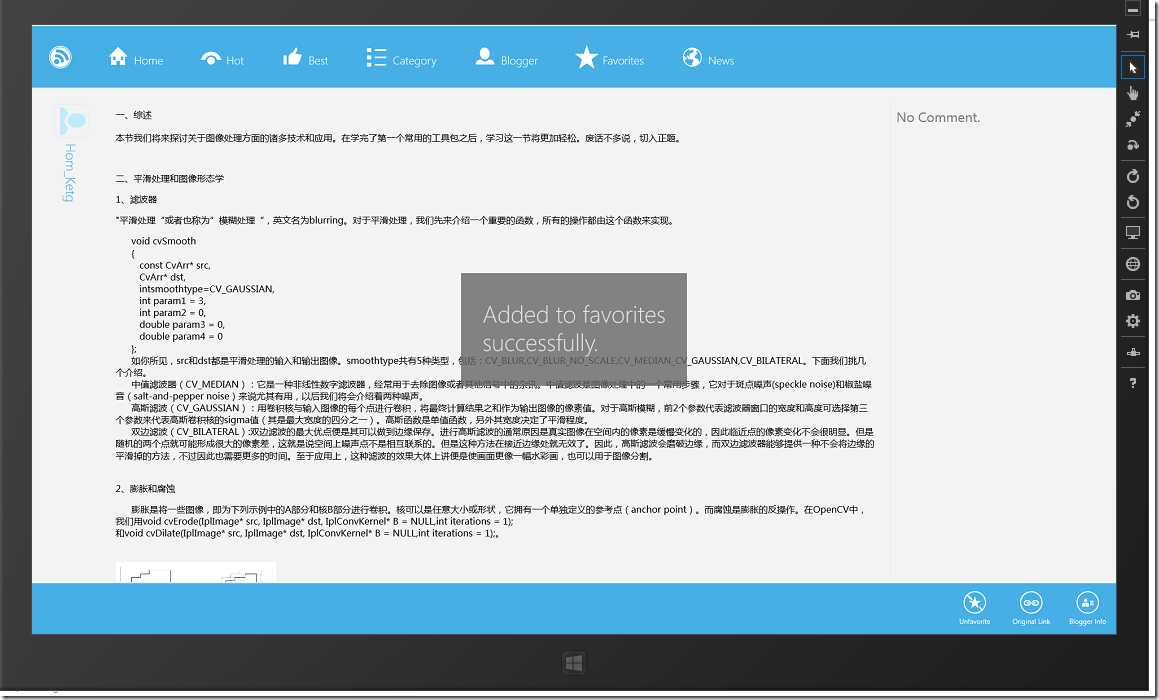Open the Original Link button
The image size is (1159, 700).
point(1031,608)
